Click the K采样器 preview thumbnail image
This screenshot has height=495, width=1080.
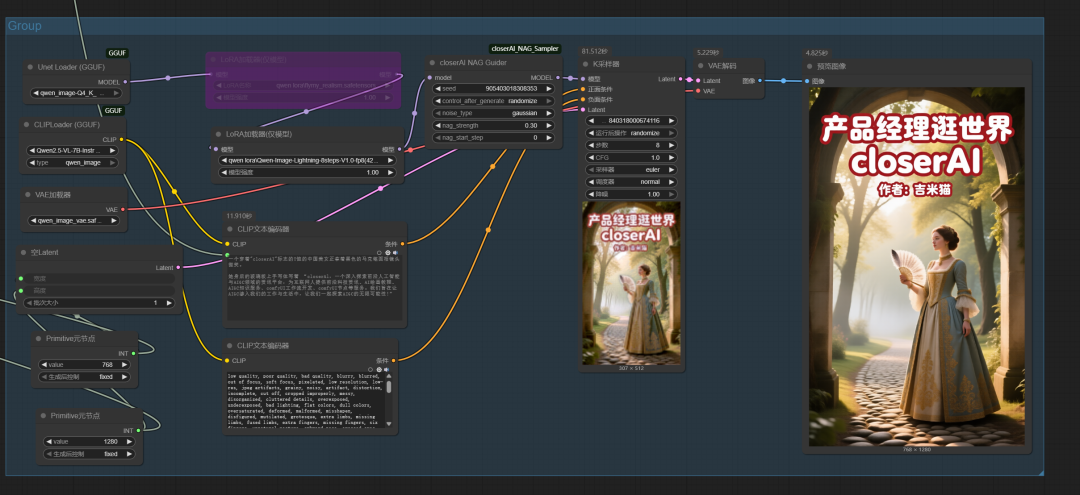pyautogui.click(x=632, y=283)
